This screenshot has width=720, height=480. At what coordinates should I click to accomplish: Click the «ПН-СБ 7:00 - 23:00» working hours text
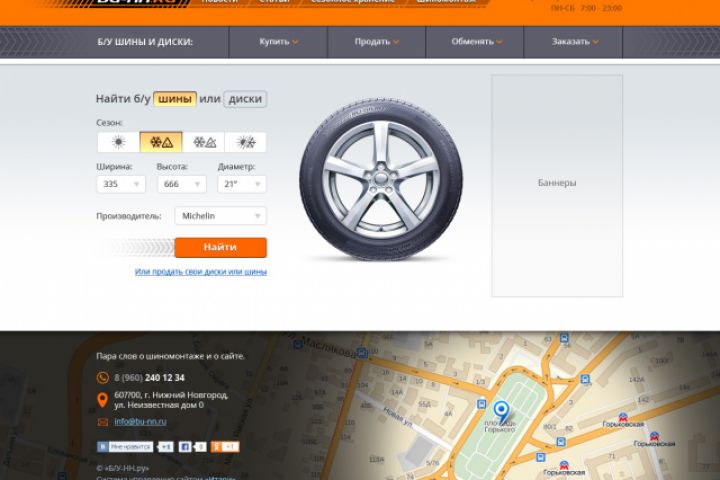point(587,8)
